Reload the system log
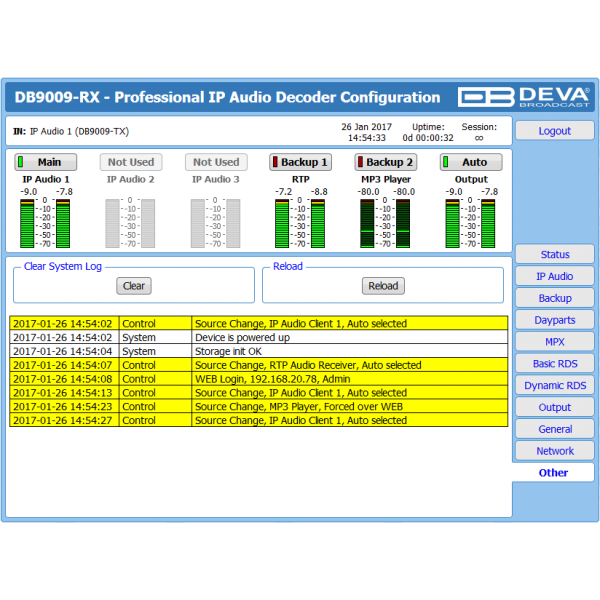Viewport: 600px width, 600px height. point(383,286)
